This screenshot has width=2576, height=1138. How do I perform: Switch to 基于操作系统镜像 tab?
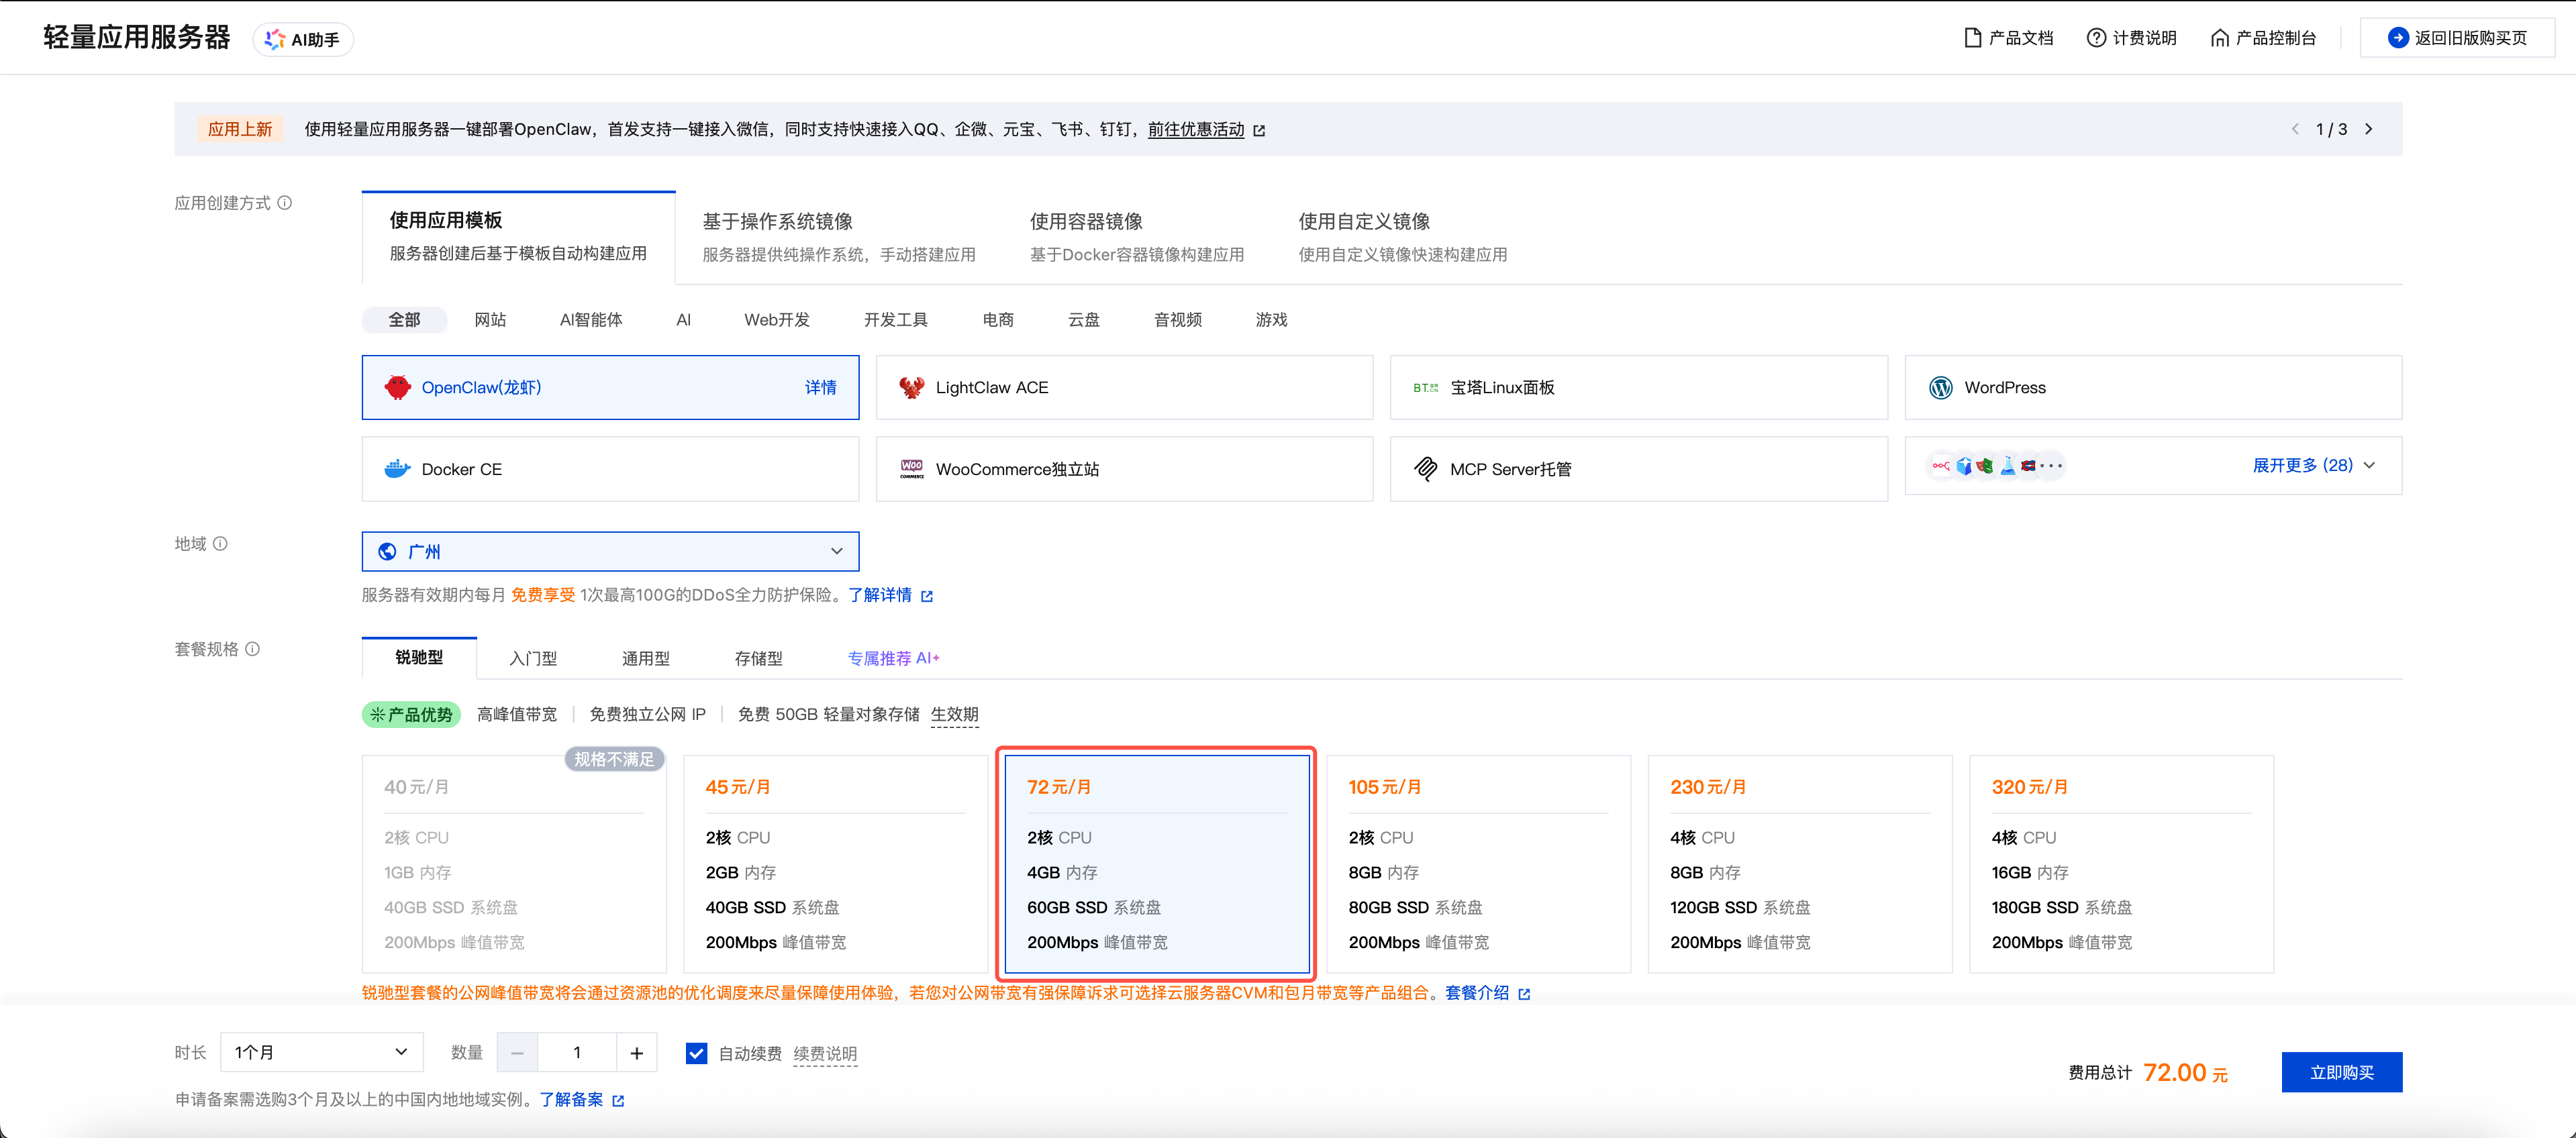pos(838,237)
